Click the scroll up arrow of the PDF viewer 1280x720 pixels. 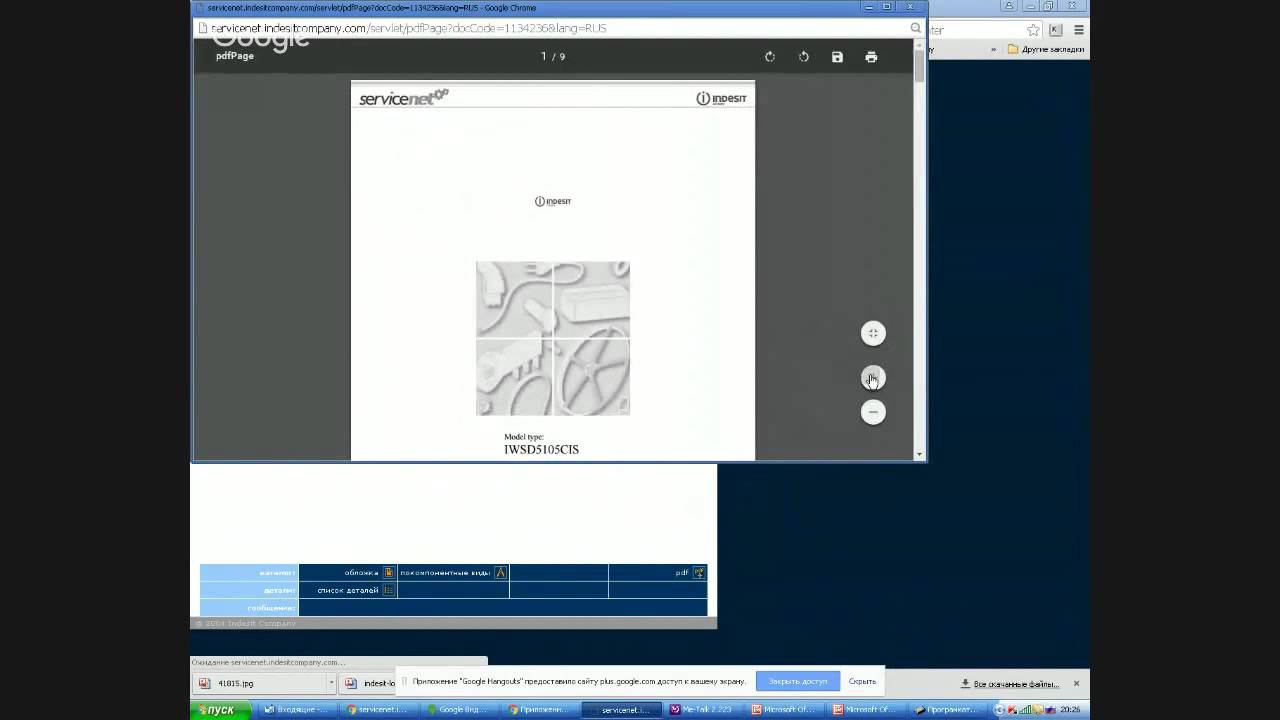[x=920, y=46]
